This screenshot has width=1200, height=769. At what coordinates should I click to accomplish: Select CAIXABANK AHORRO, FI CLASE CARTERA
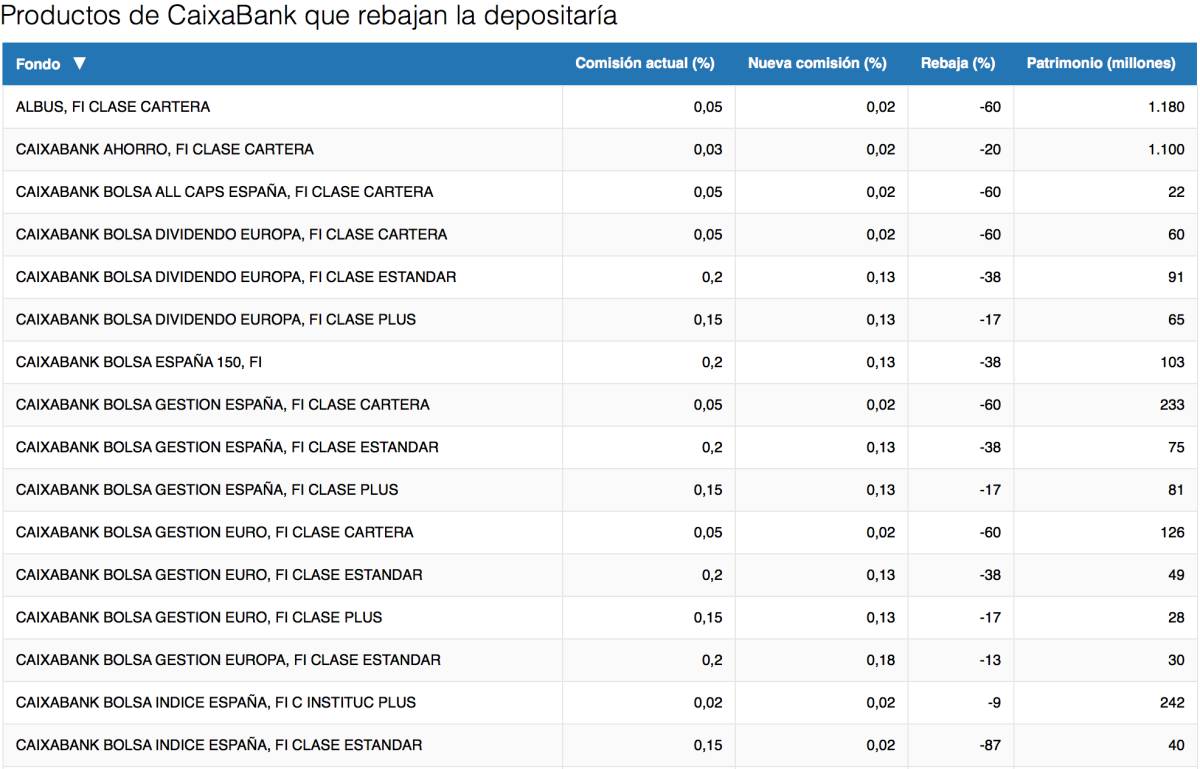pos(600,150)
